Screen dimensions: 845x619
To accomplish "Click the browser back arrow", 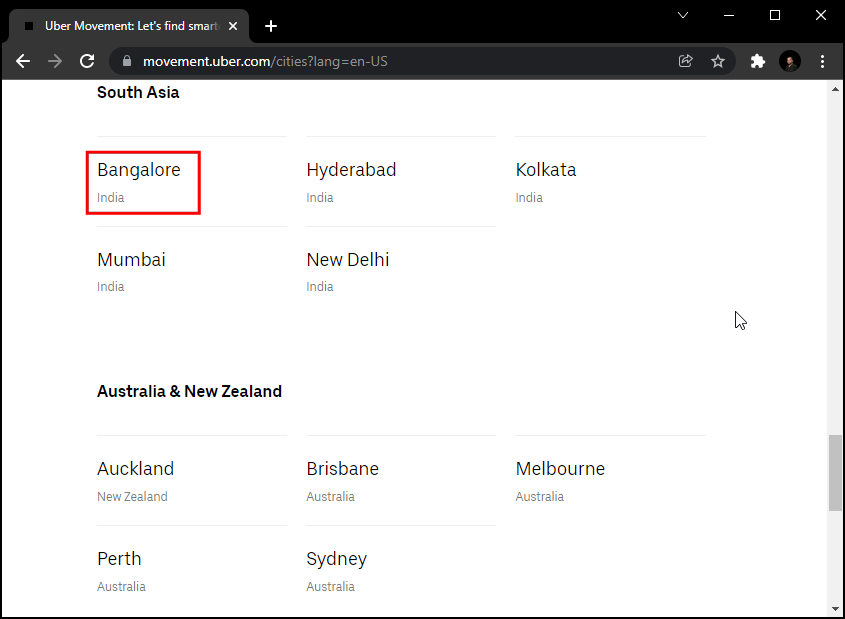I will [x=23, y=61].
